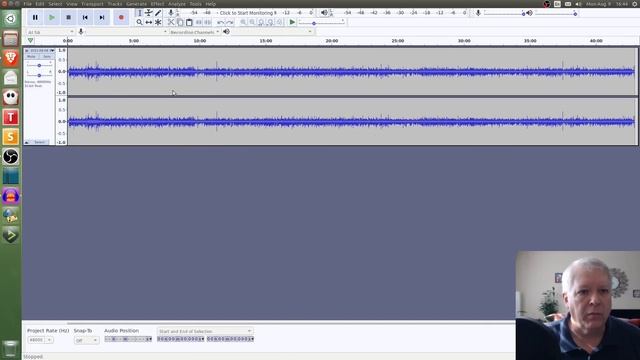The width and height of the screenshot is (640, 360).
Task: Click the Zoom Out icon
Action: [x=252, y=22]
